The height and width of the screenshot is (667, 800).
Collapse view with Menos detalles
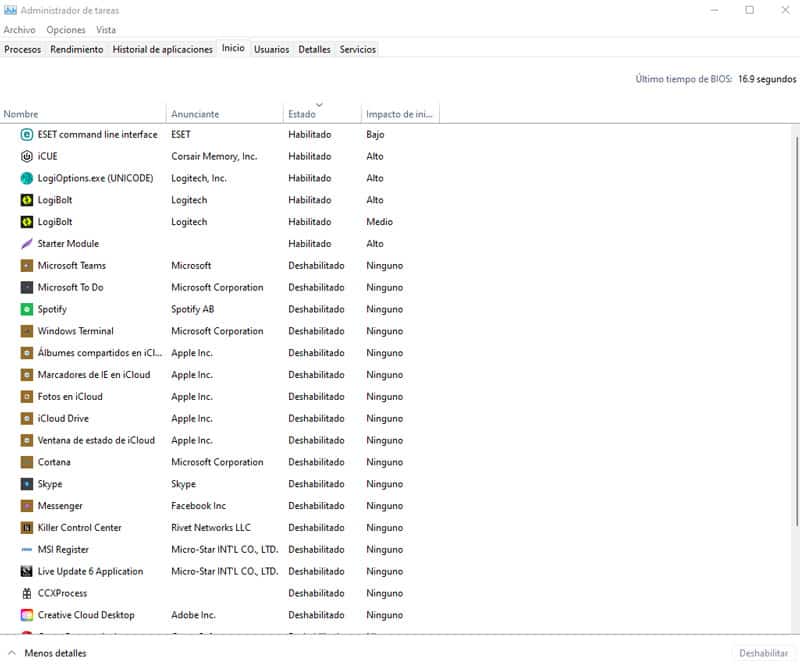tap(47, 653)
